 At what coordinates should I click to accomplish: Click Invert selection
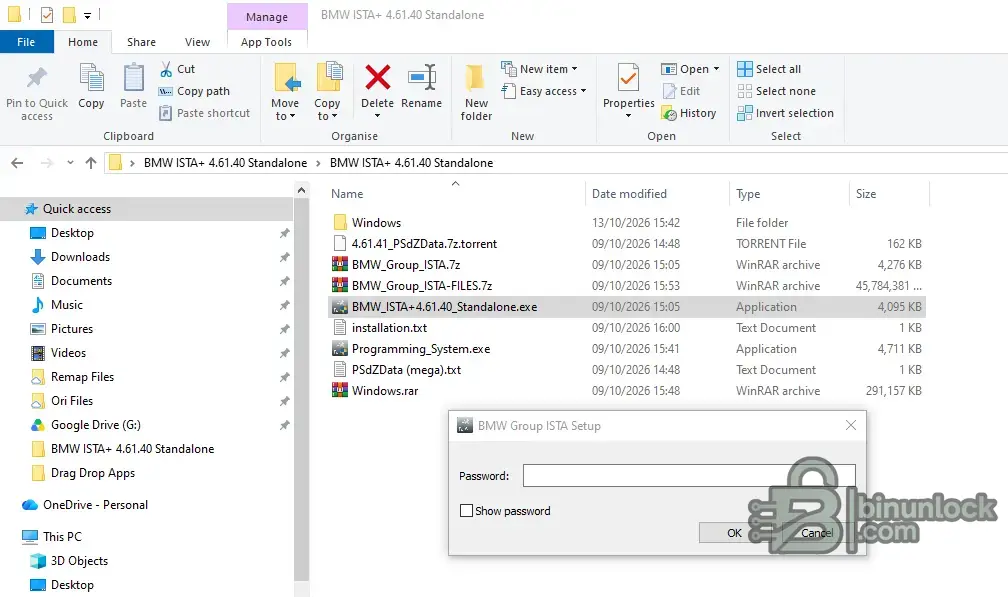tap(785, 113)
